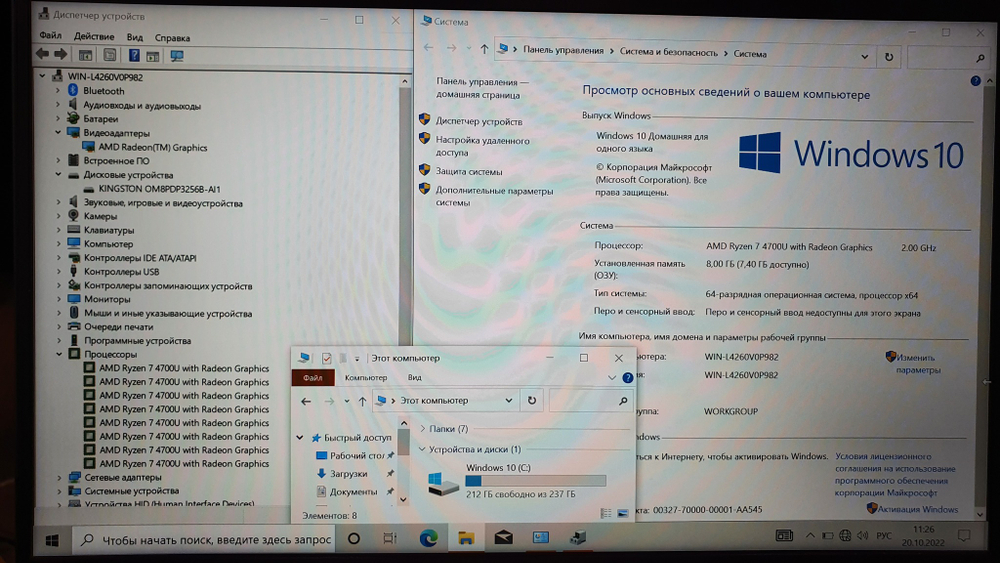
Task: Select AMD Radeon(TM) Graphics adapter
Action: pyautogui.click(x=152, y=147)
